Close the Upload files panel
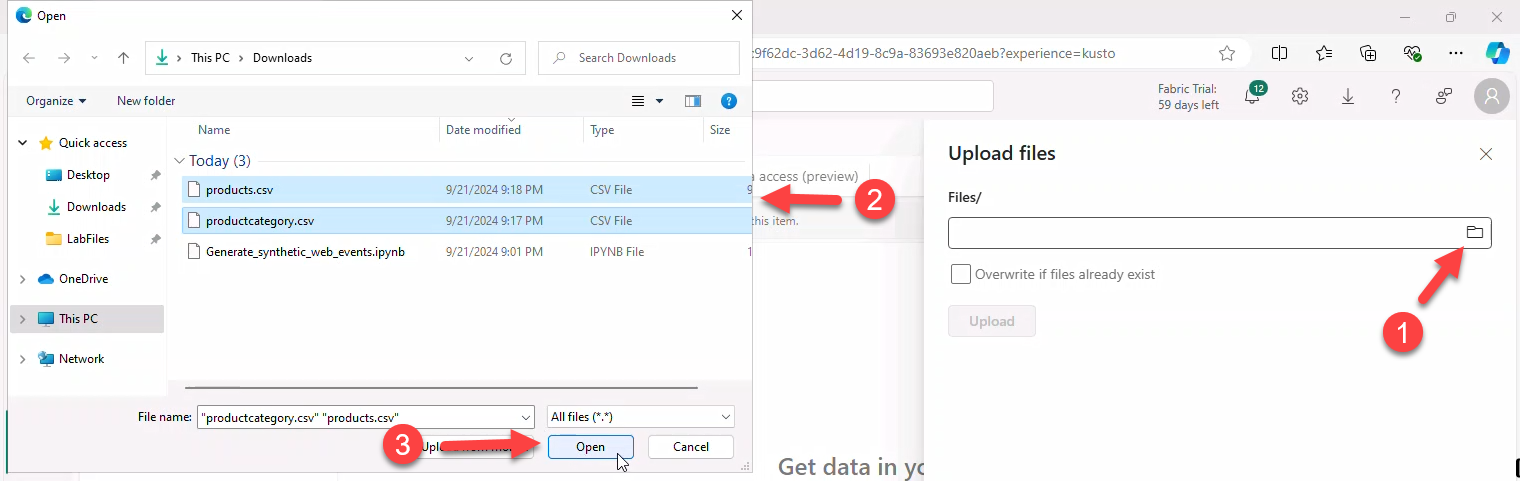The width and height of the screenshot is (1520, 481). (1486, 154)
